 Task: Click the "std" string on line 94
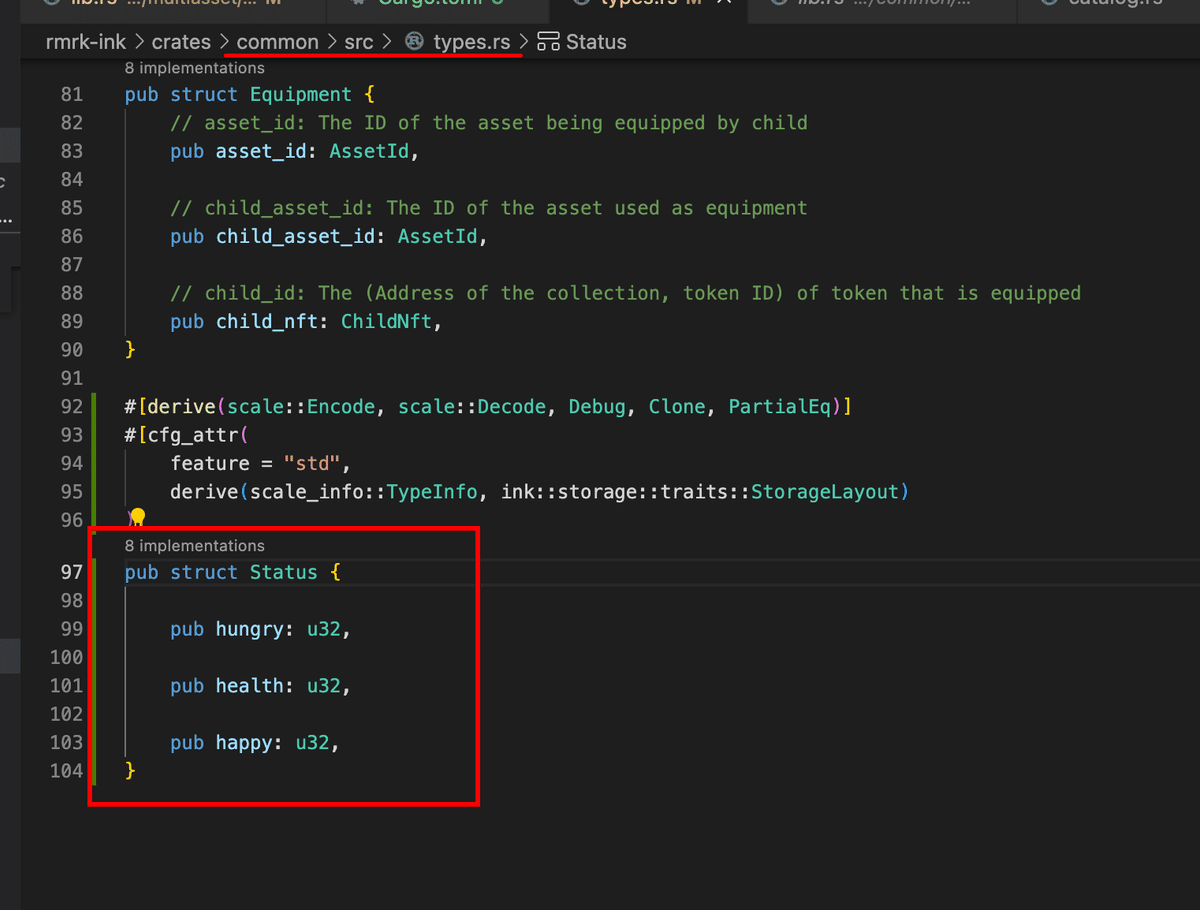tap(312, 464)
